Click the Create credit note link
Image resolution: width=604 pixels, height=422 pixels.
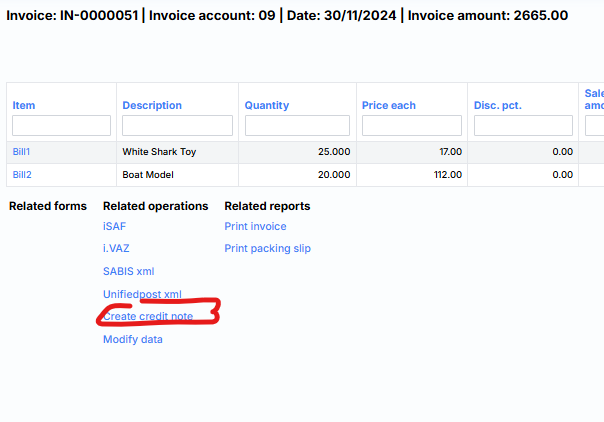click(x=148, y=316)
